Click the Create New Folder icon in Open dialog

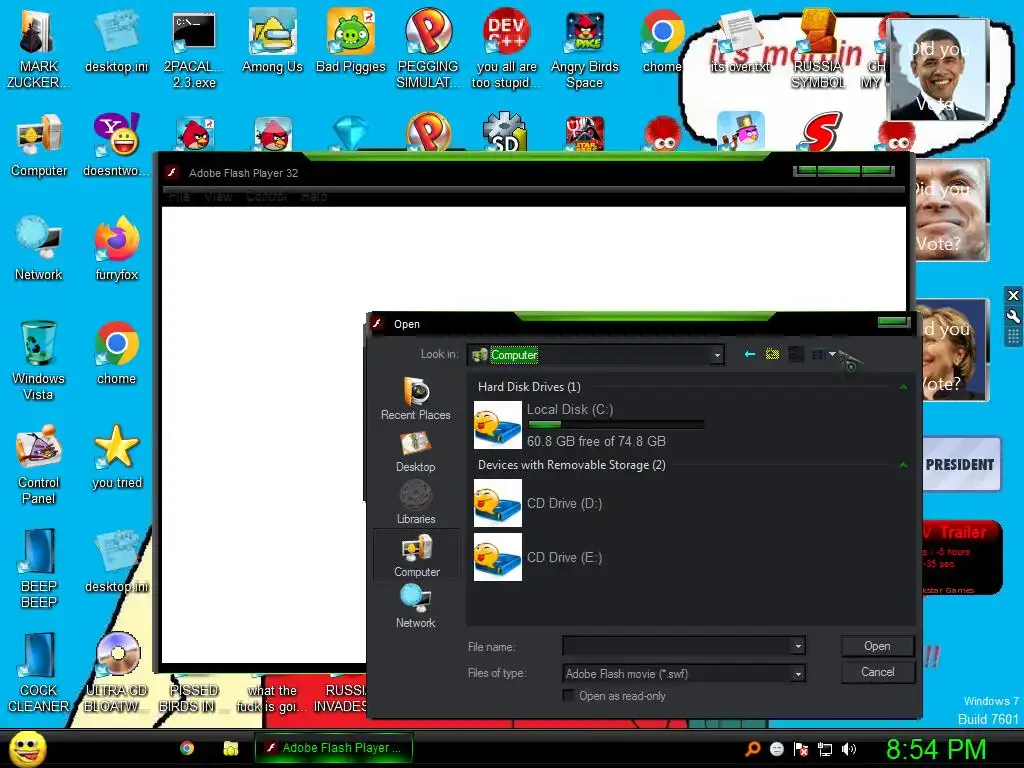[x=795, y=354]
